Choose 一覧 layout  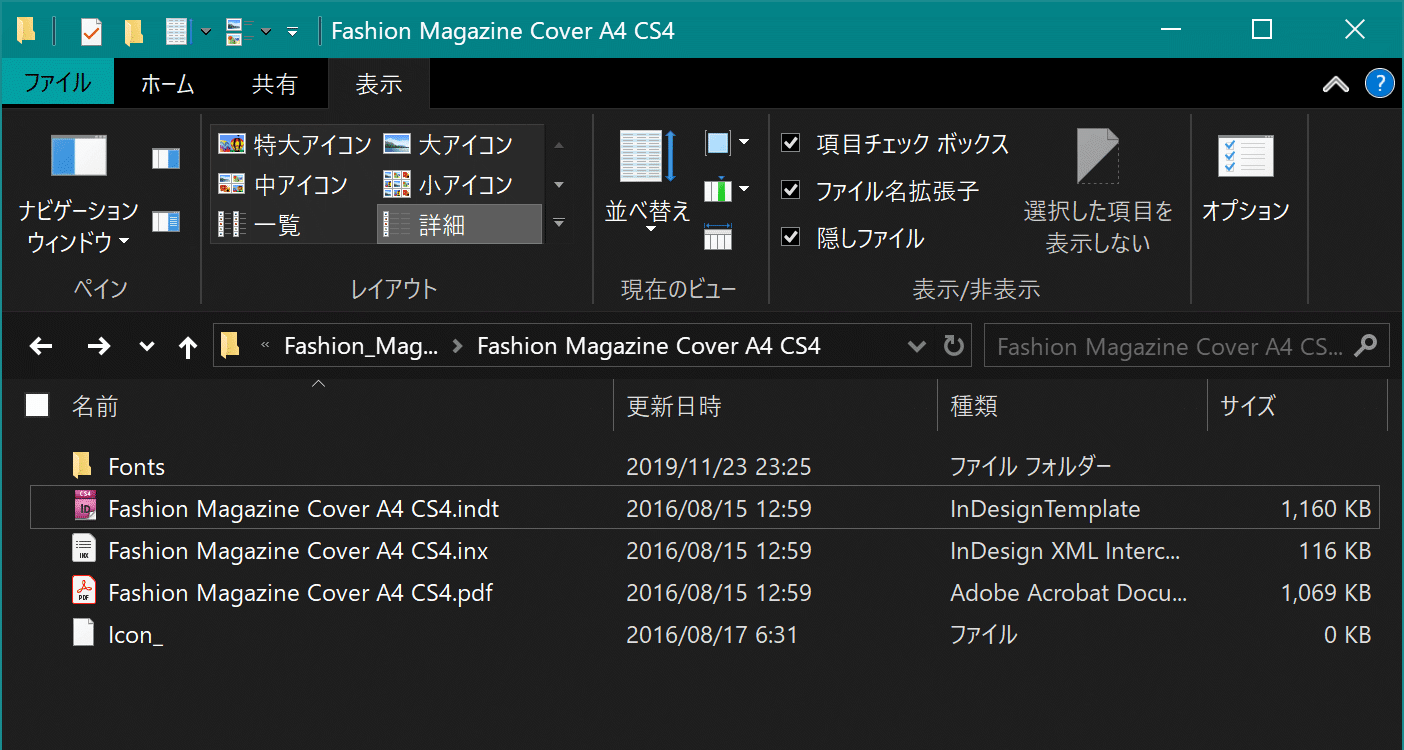tap(295, 225)
